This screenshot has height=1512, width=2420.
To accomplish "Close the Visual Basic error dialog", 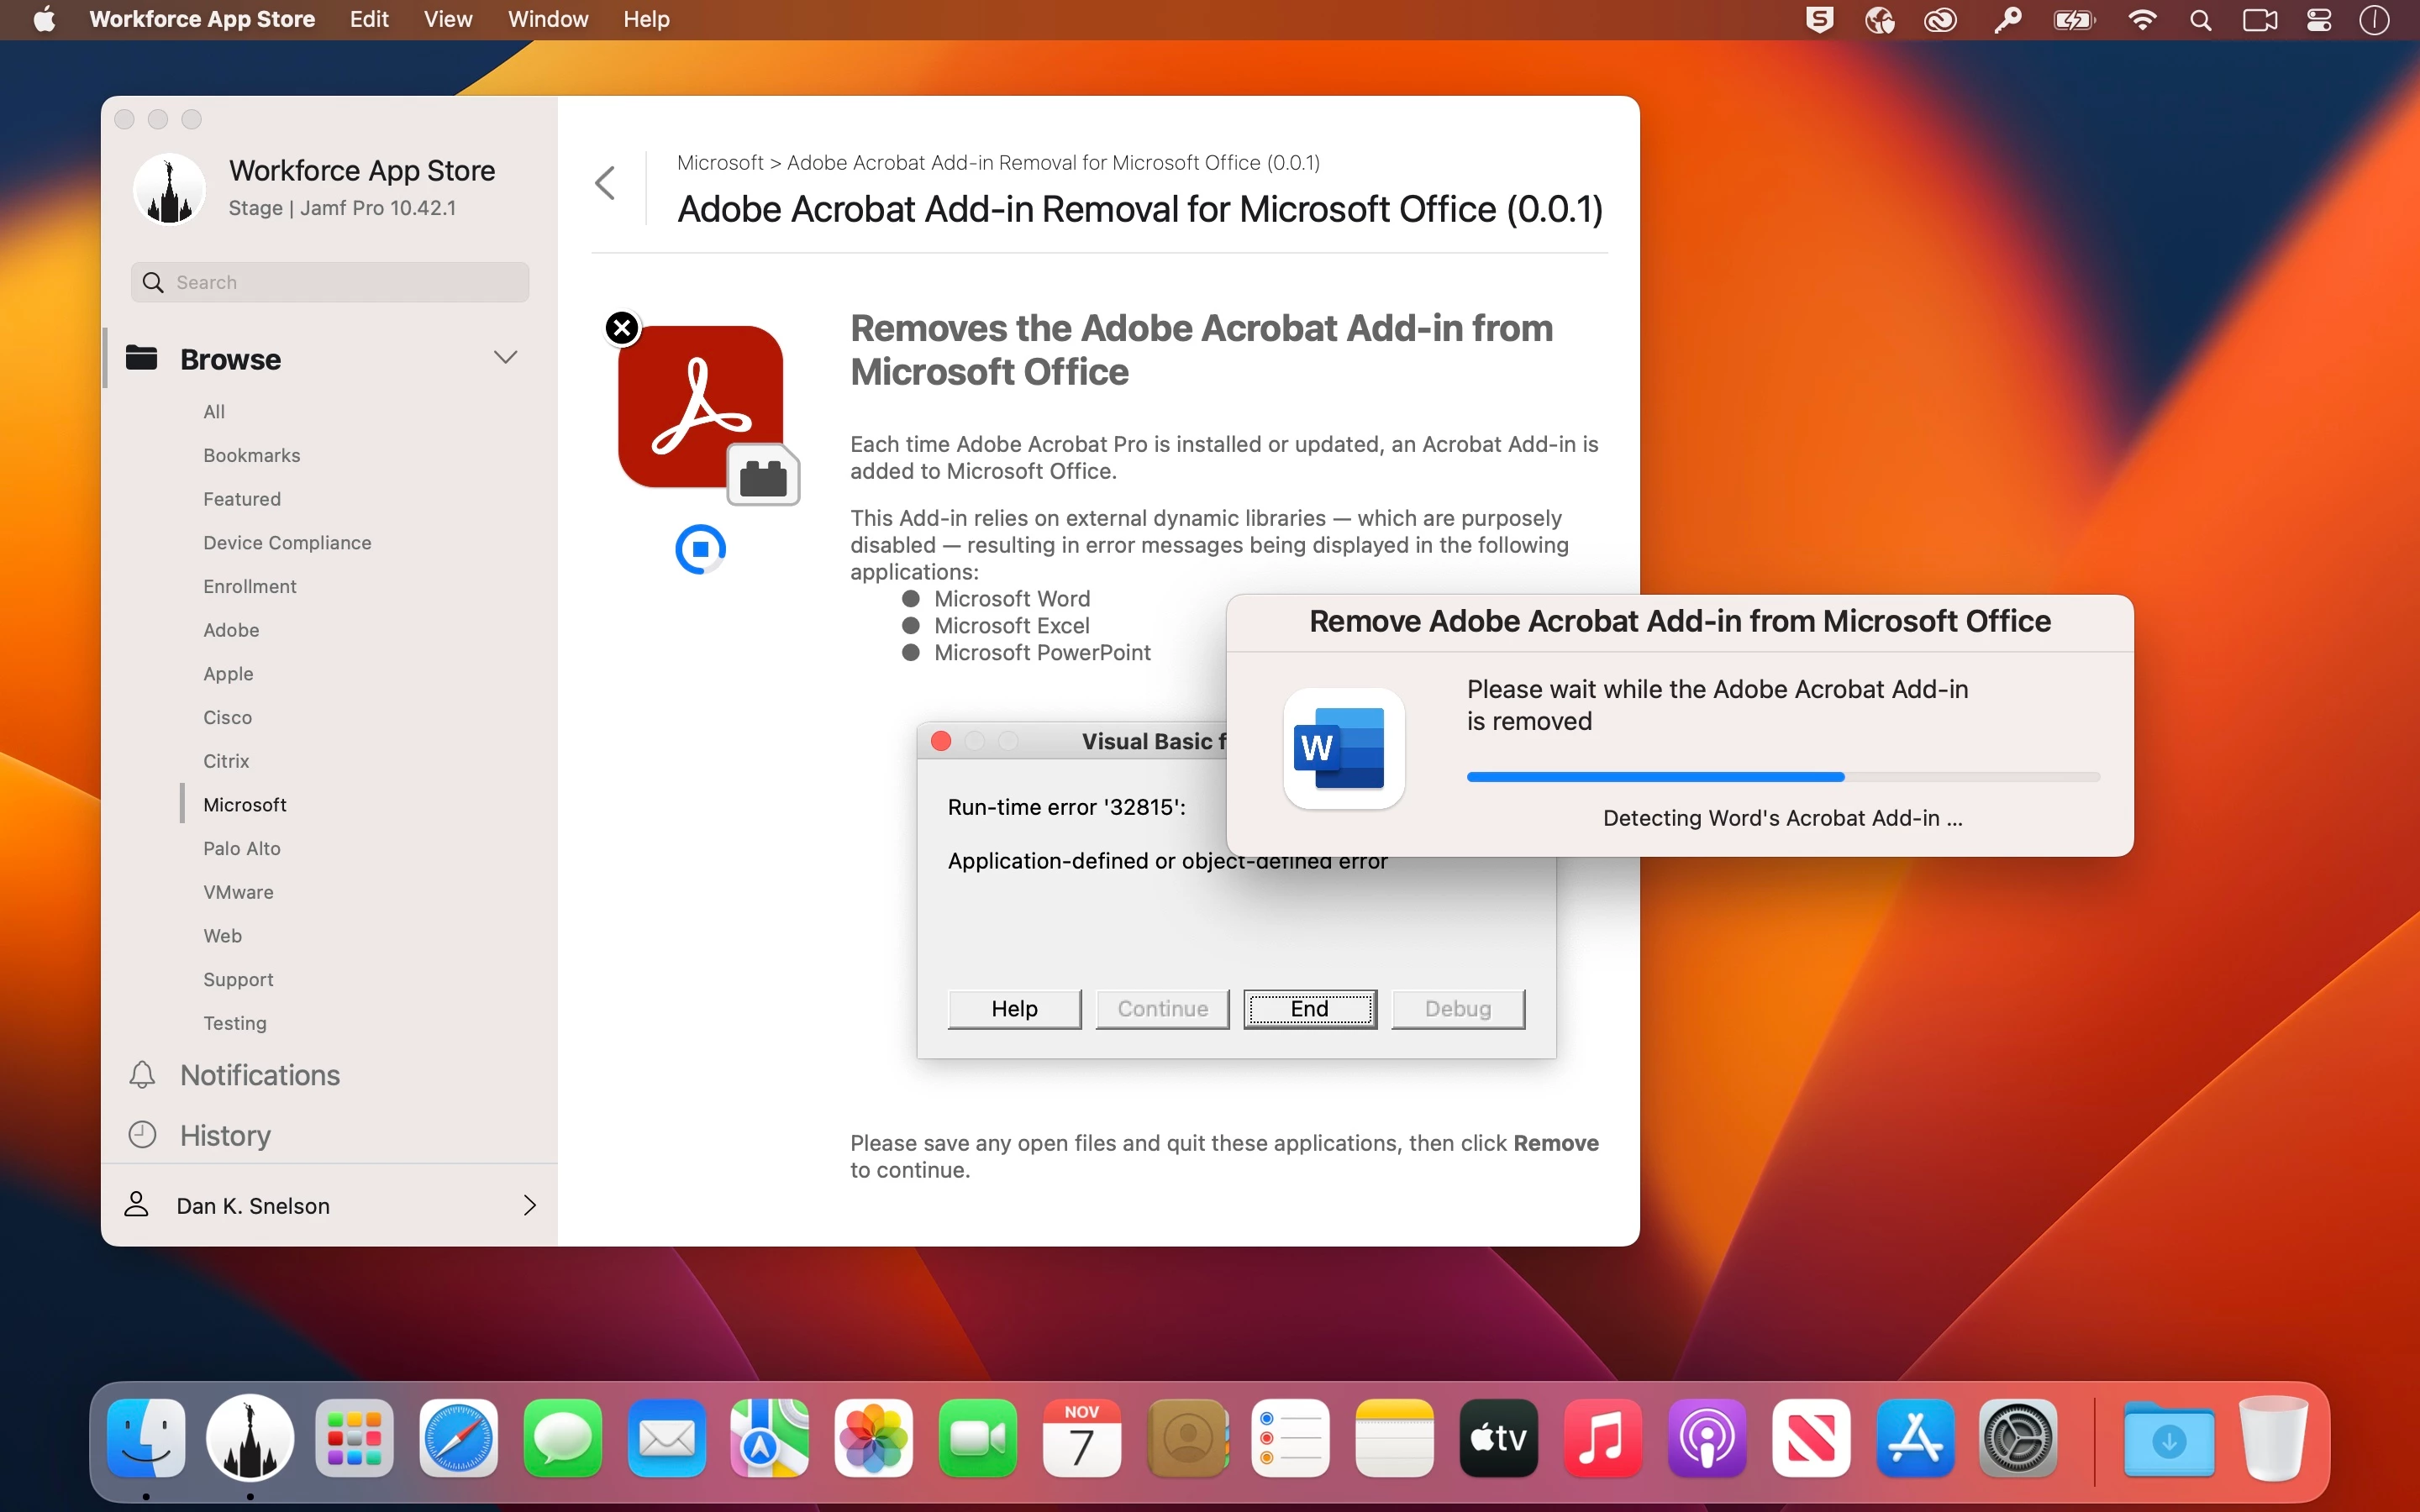I will point(941,741).
